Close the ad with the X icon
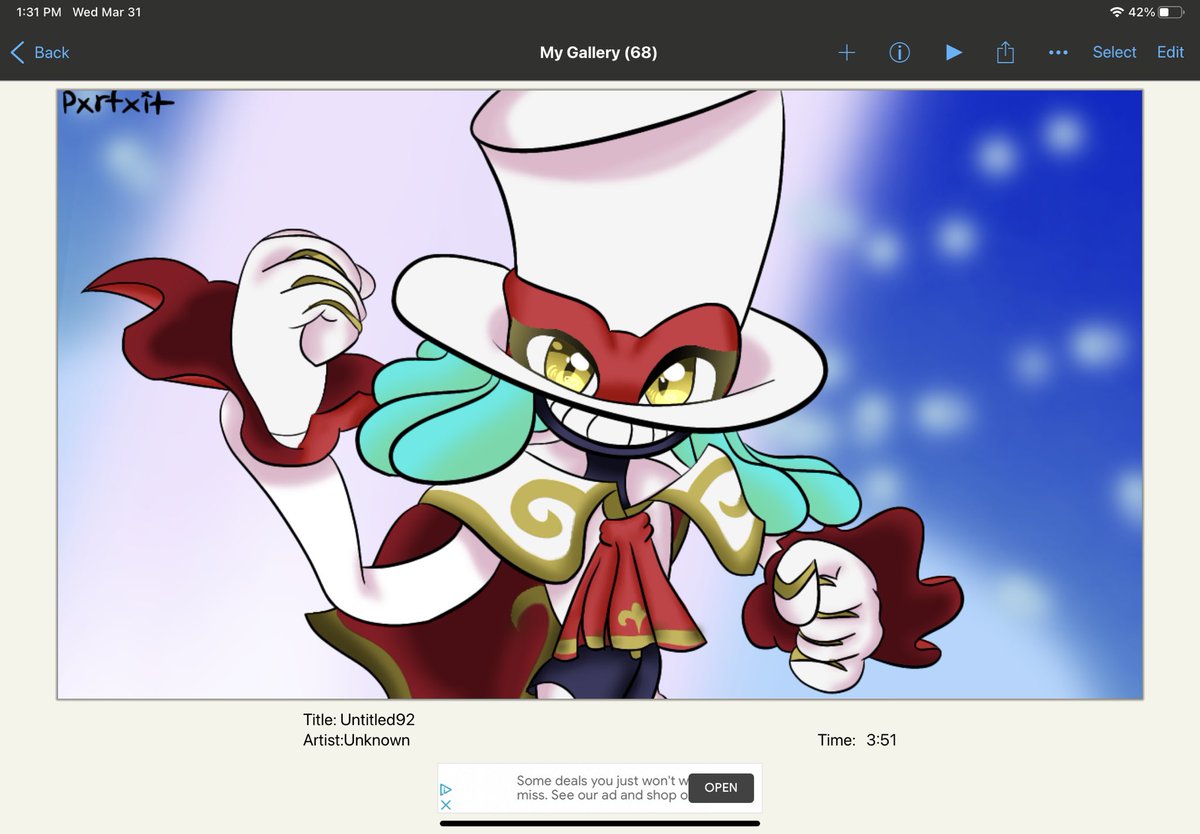Screen dimensions: 1200x834 click(446, 804)
